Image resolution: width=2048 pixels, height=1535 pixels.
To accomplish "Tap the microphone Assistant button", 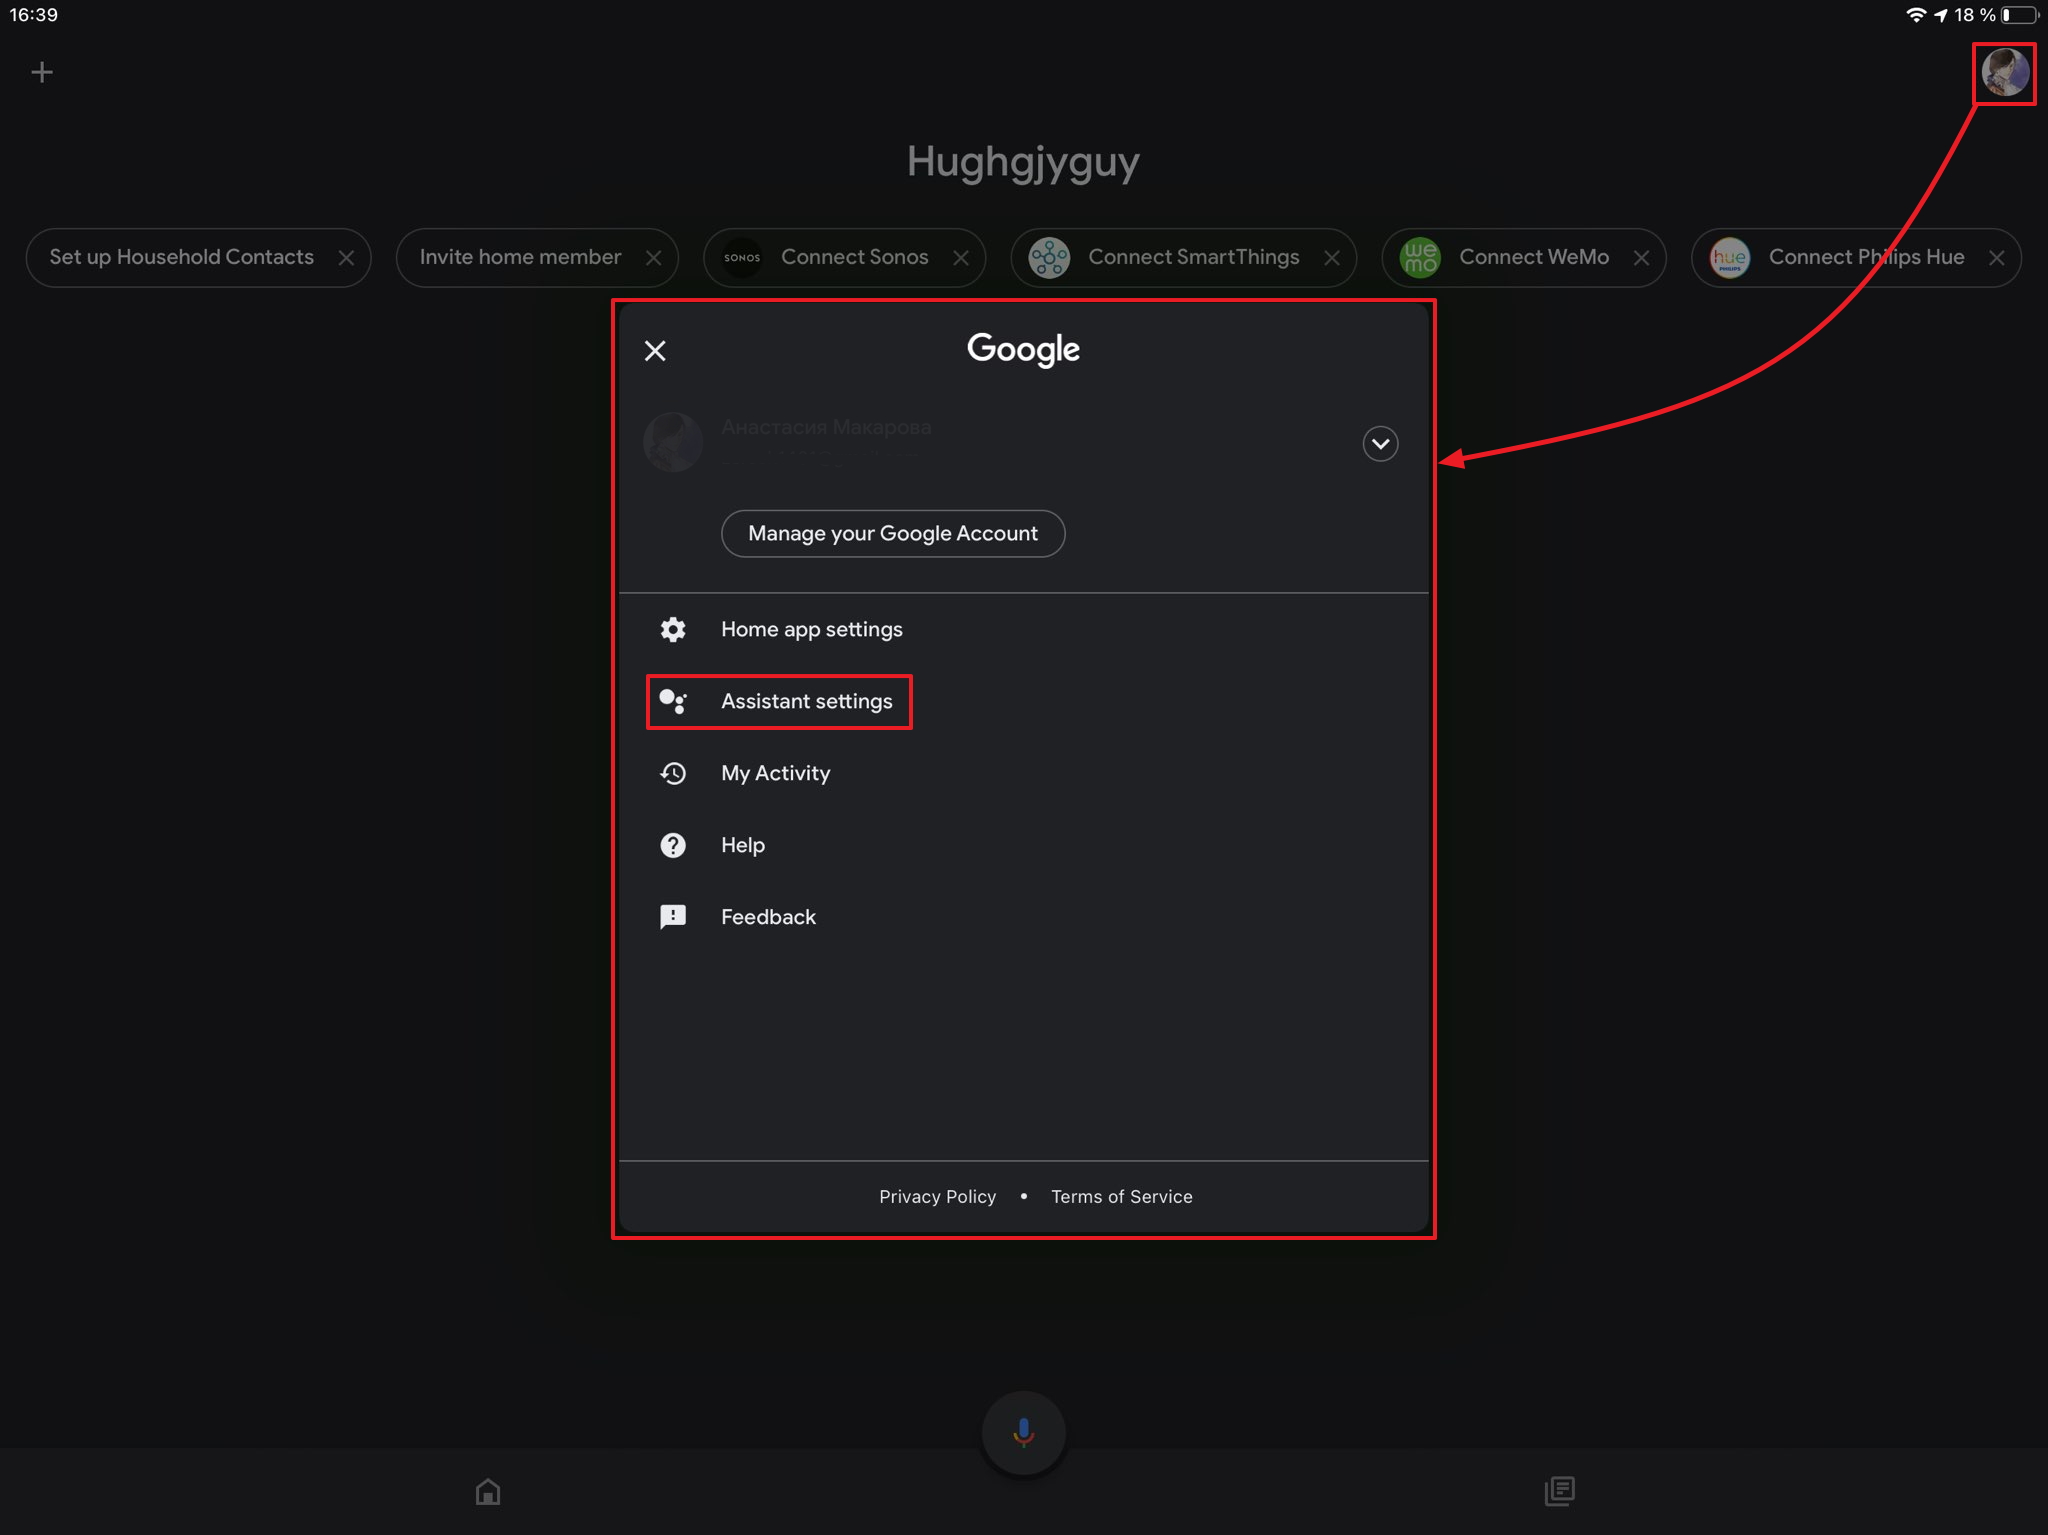I will pos(1023,1432).
